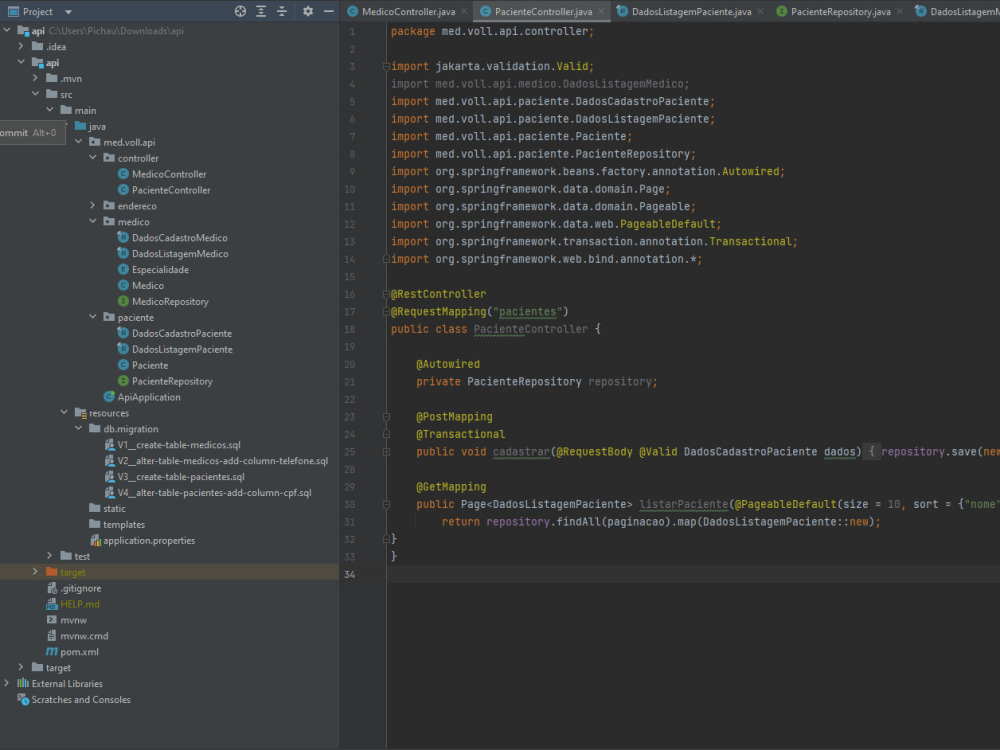Click the fold marker at @PostMapping line
This screenshot has height=750, width=1000.
386,416
